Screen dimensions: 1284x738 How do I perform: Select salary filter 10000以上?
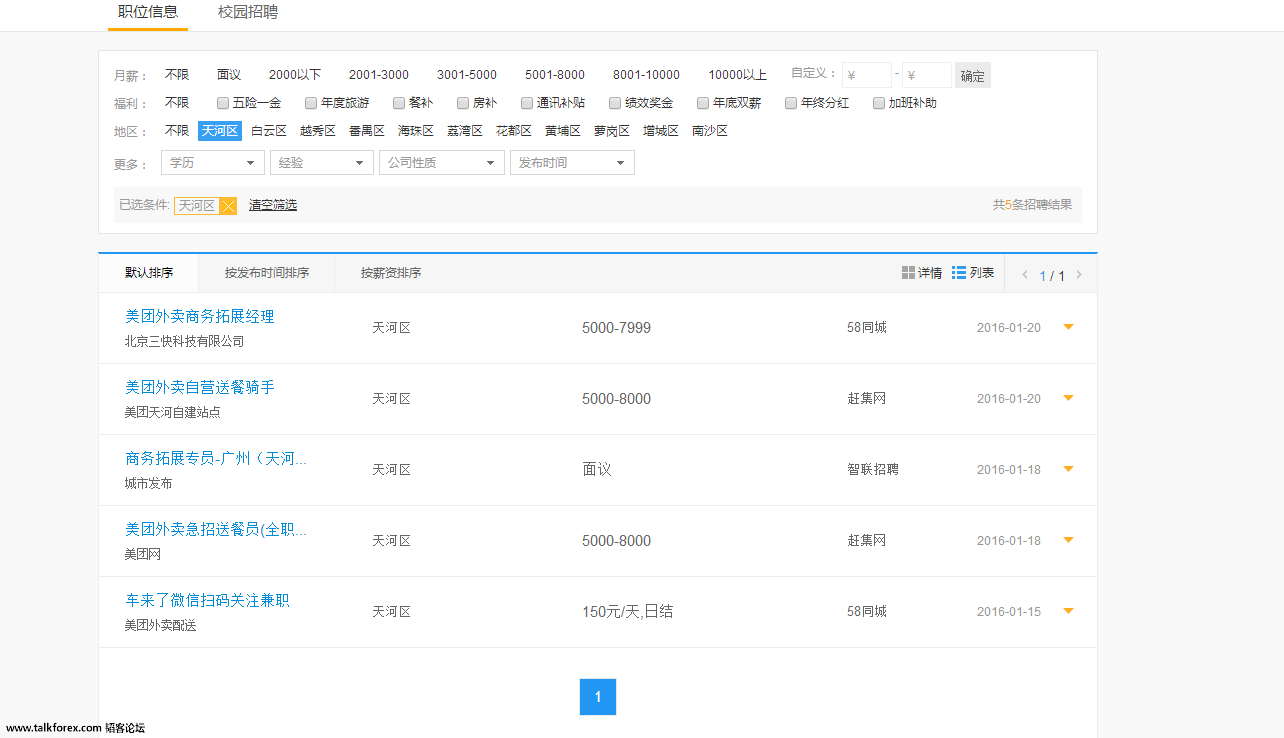738,75
